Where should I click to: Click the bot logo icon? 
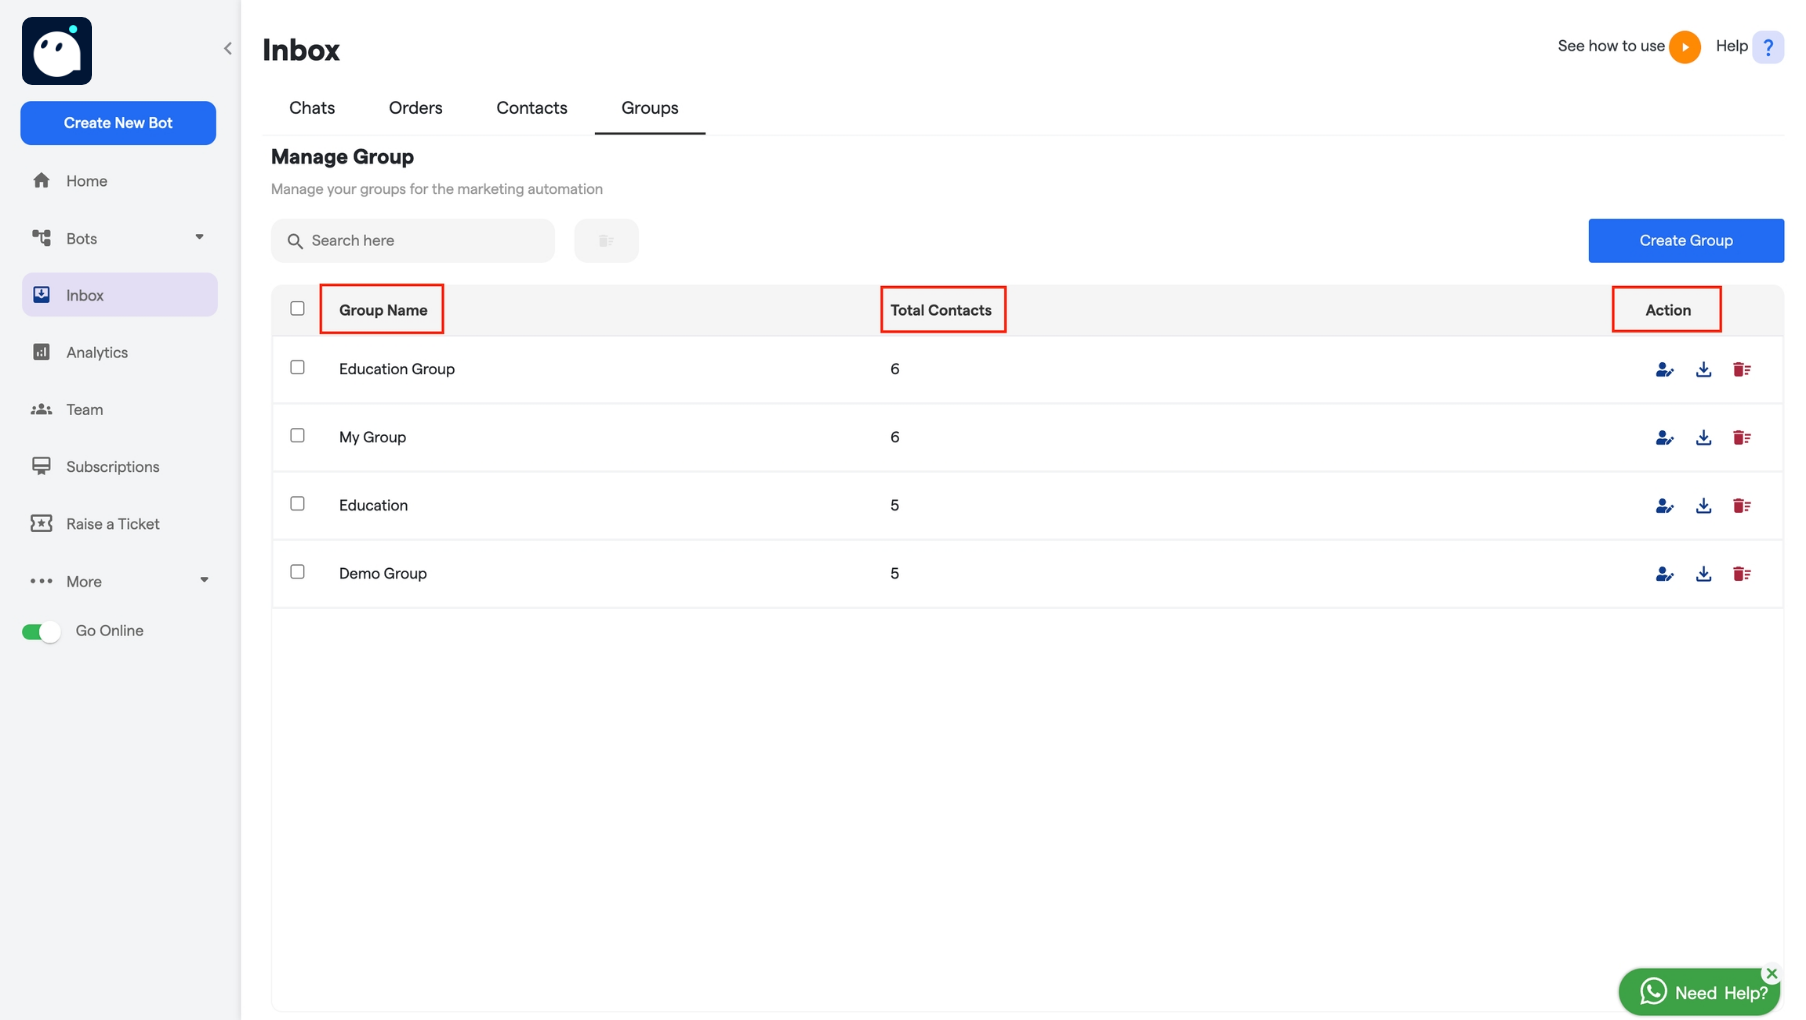coord(57,51)
